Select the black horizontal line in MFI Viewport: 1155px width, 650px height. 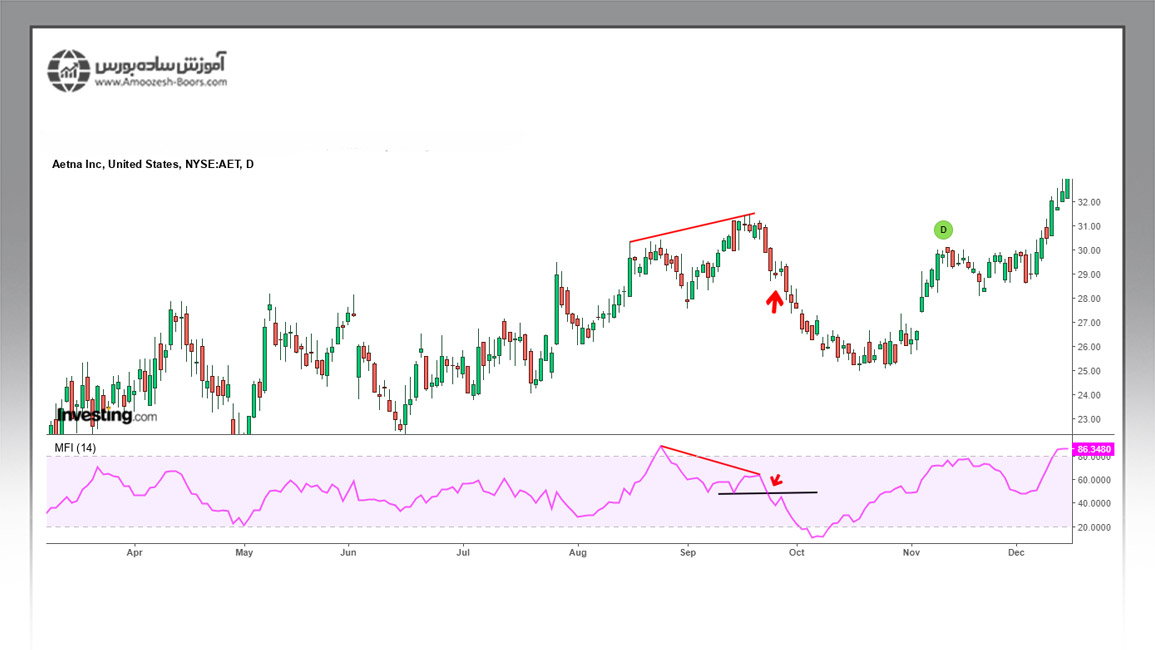point(768,493)
